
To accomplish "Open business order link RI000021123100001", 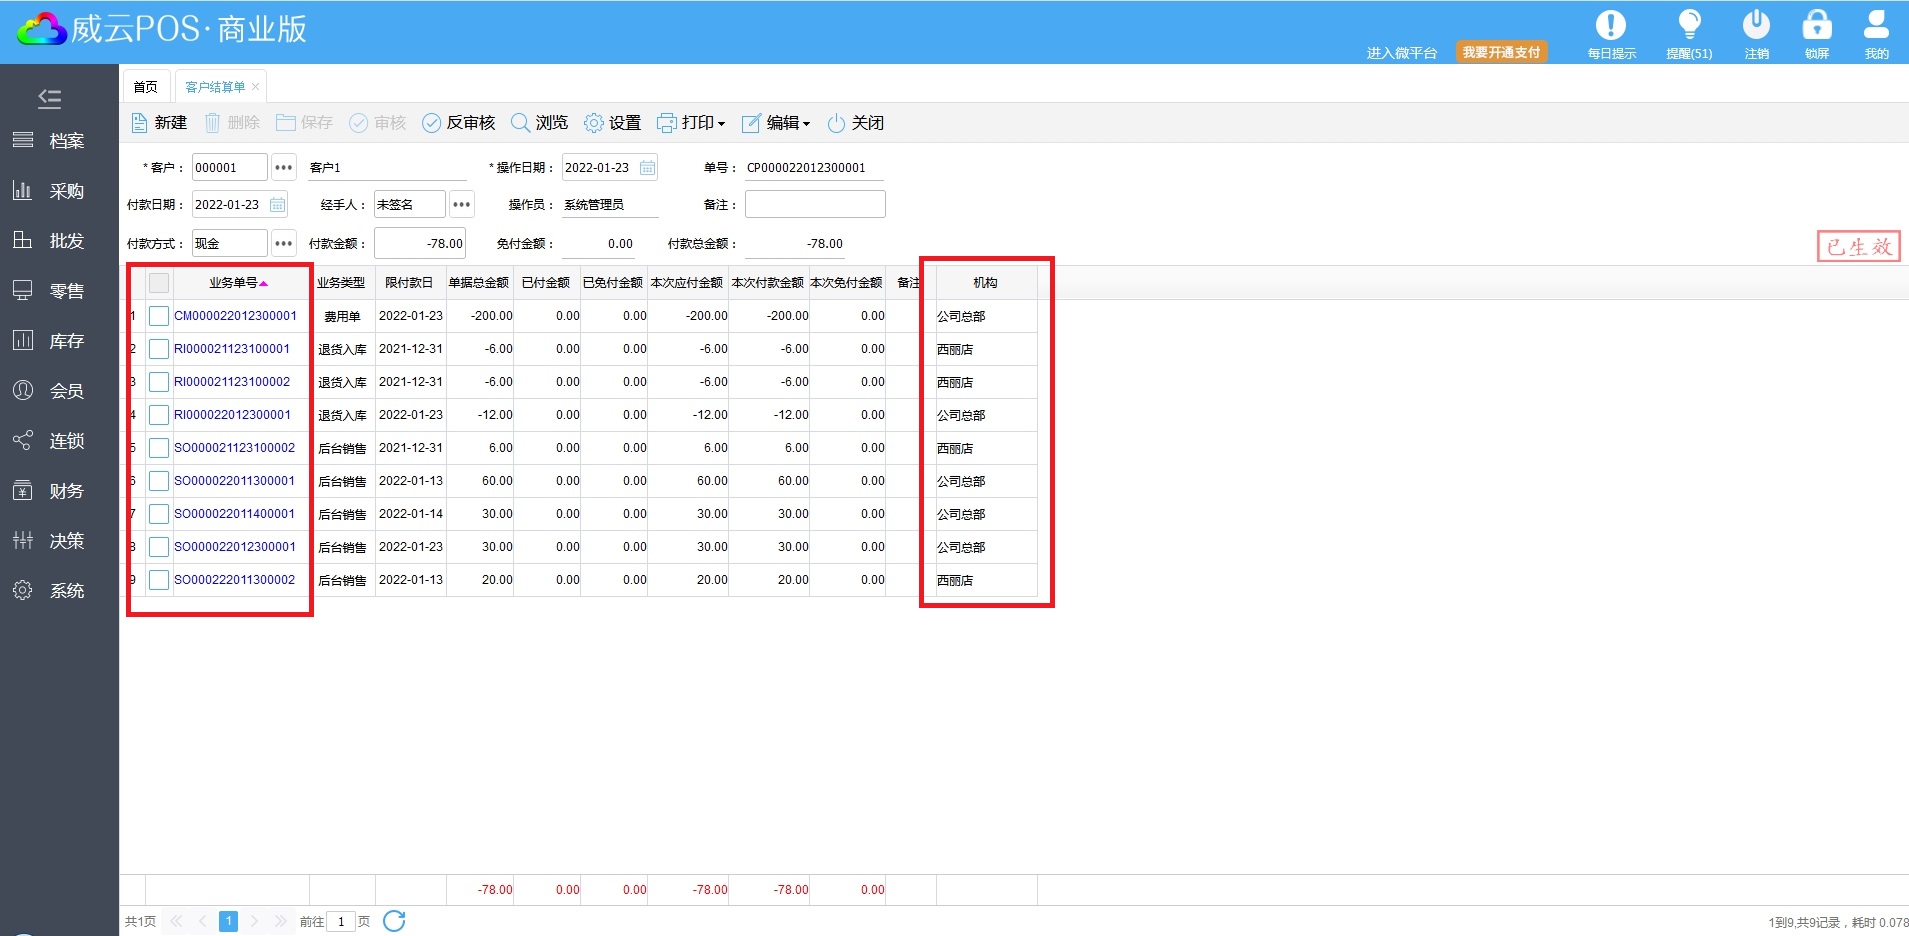I will (x=232, y=349).
